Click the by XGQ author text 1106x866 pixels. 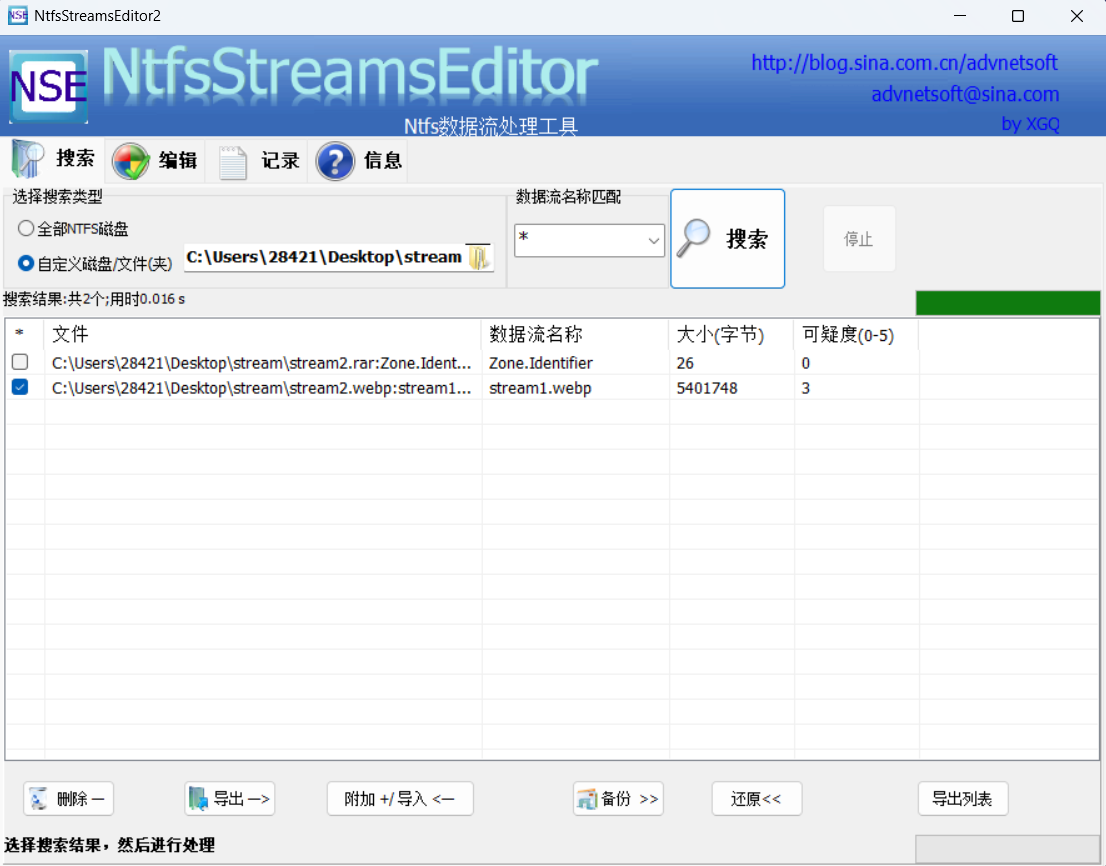point(1031,124)
